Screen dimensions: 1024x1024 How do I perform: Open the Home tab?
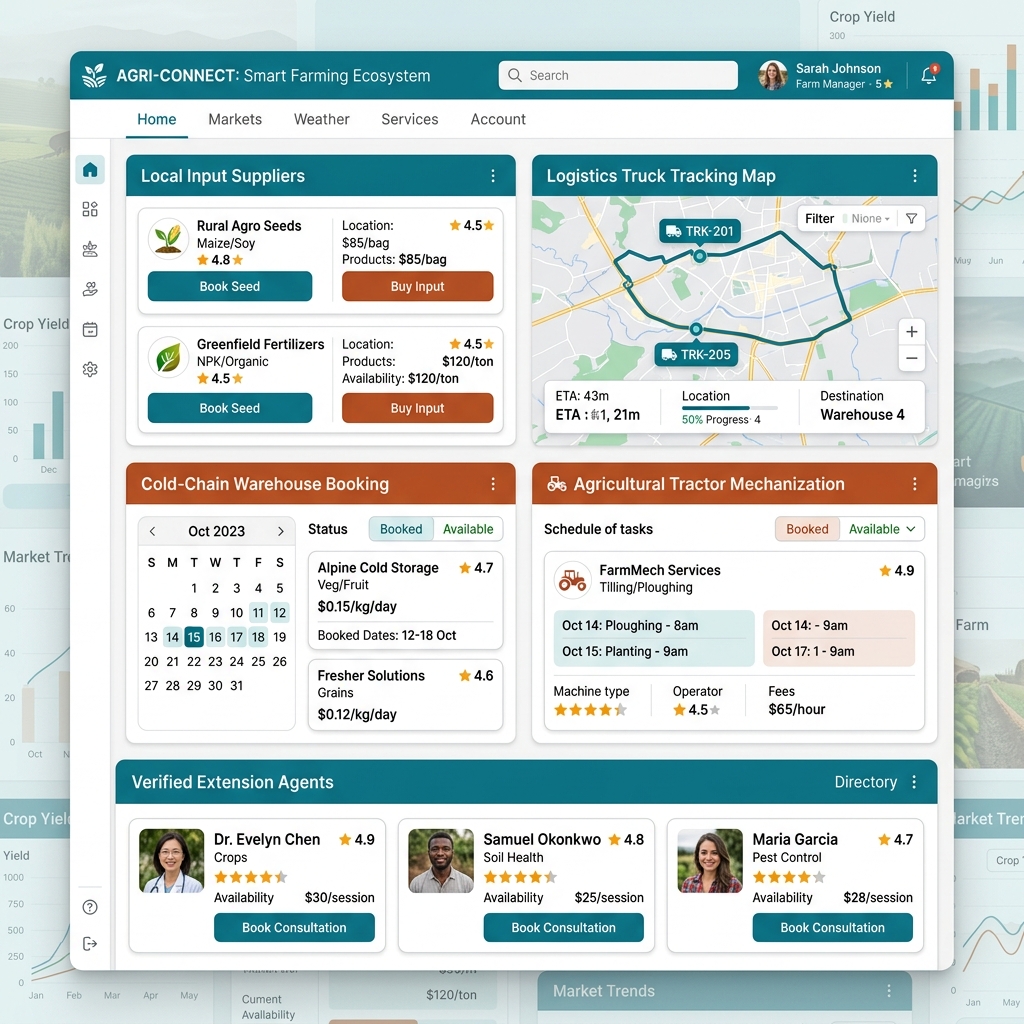click(157, 120)
